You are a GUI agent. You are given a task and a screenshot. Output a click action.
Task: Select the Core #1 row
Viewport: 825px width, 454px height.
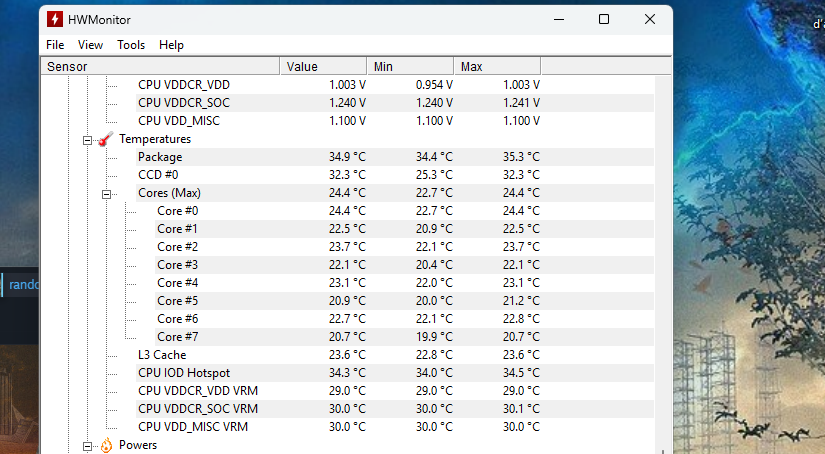click(x=404, y=229)
